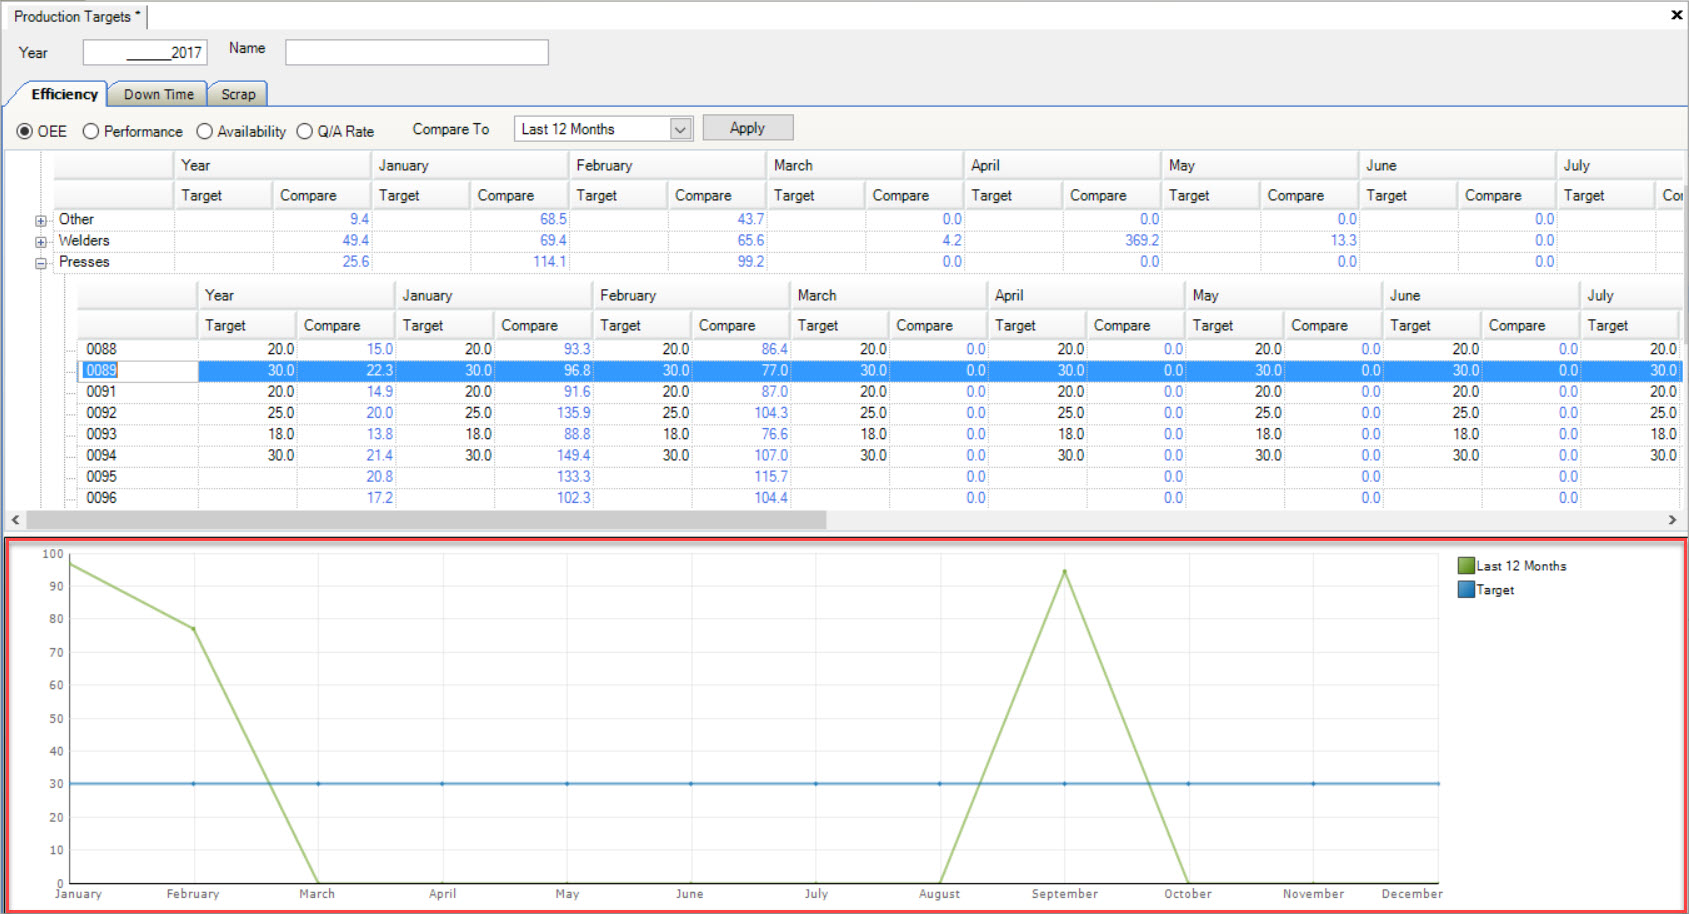Click the Name input field
The image size is (1689, 914).
point(417,52)
